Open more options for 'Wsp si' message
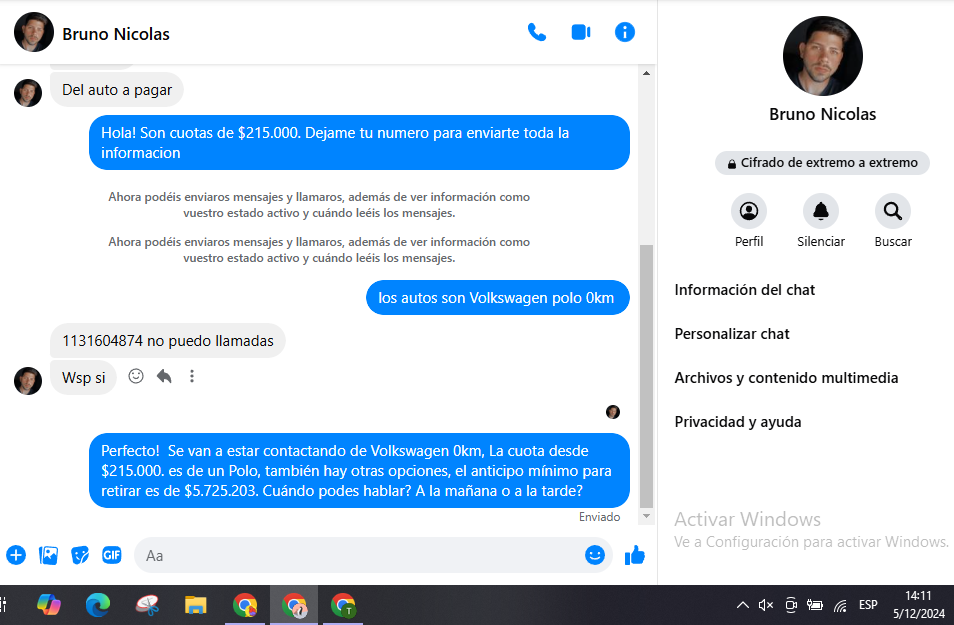 192,376
